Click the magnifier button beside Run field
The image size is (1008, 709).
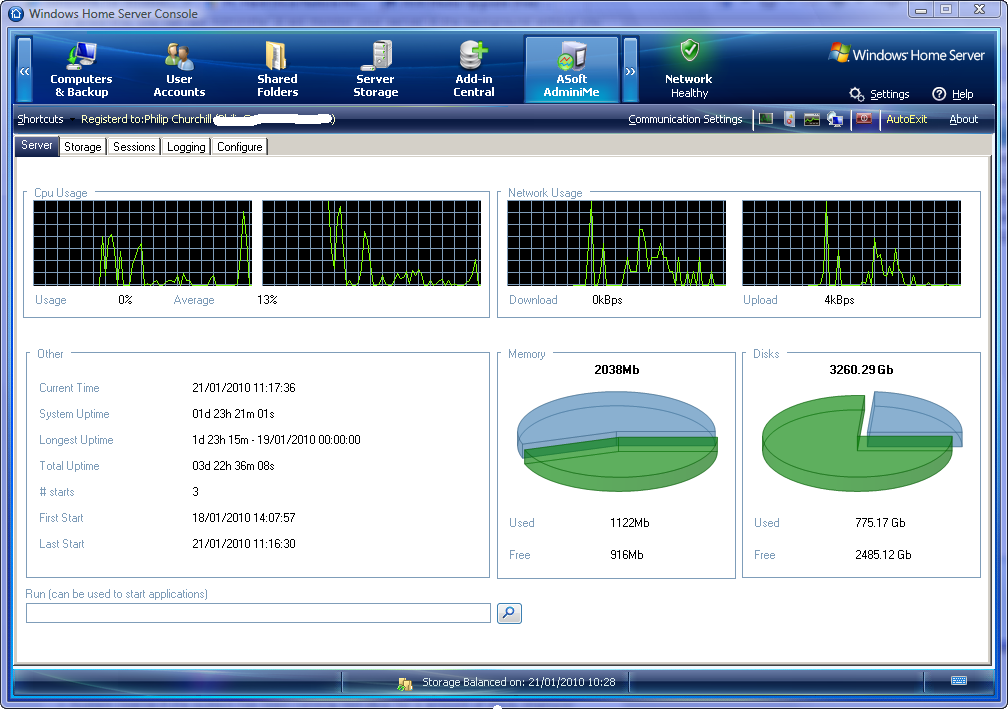pos(509,613)
